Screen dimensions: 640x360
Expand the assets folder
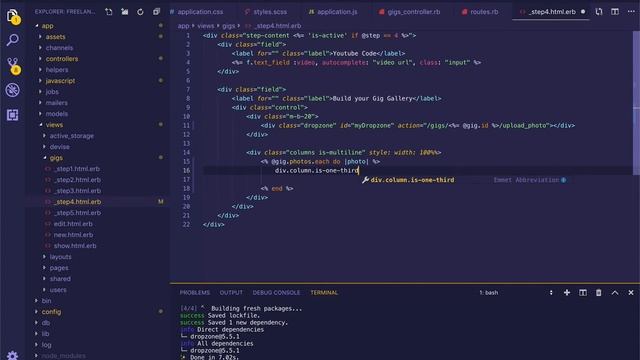[56, 37]
